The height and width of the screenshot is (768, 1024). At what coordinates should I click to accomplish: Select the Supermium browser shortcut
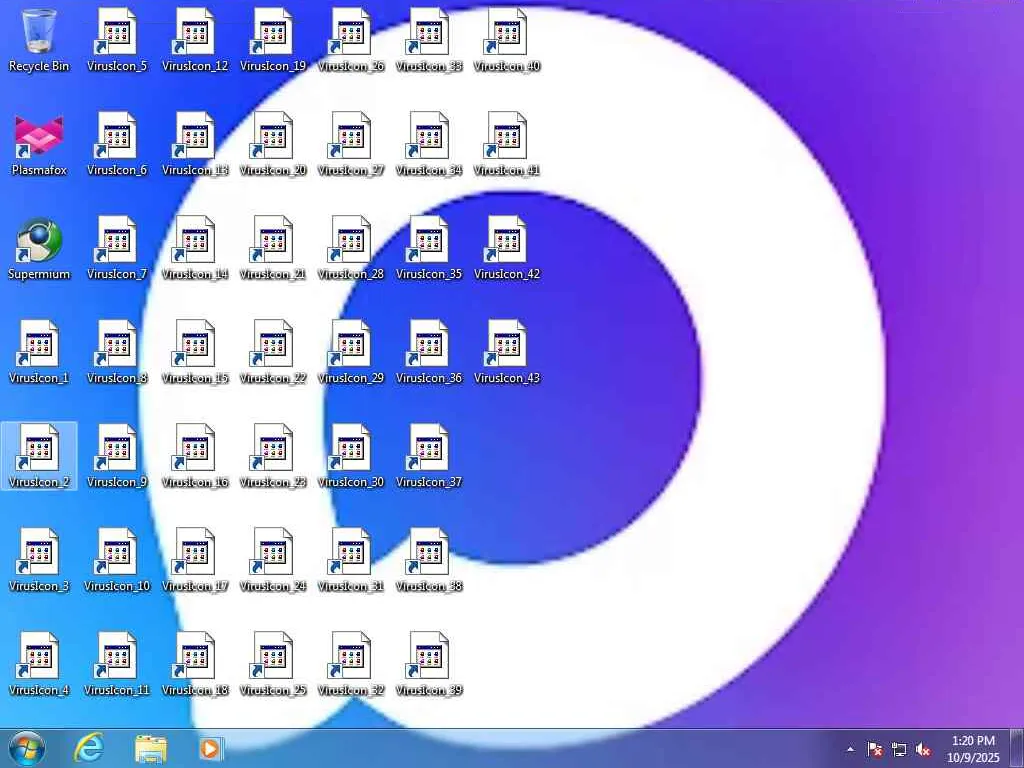39,248
